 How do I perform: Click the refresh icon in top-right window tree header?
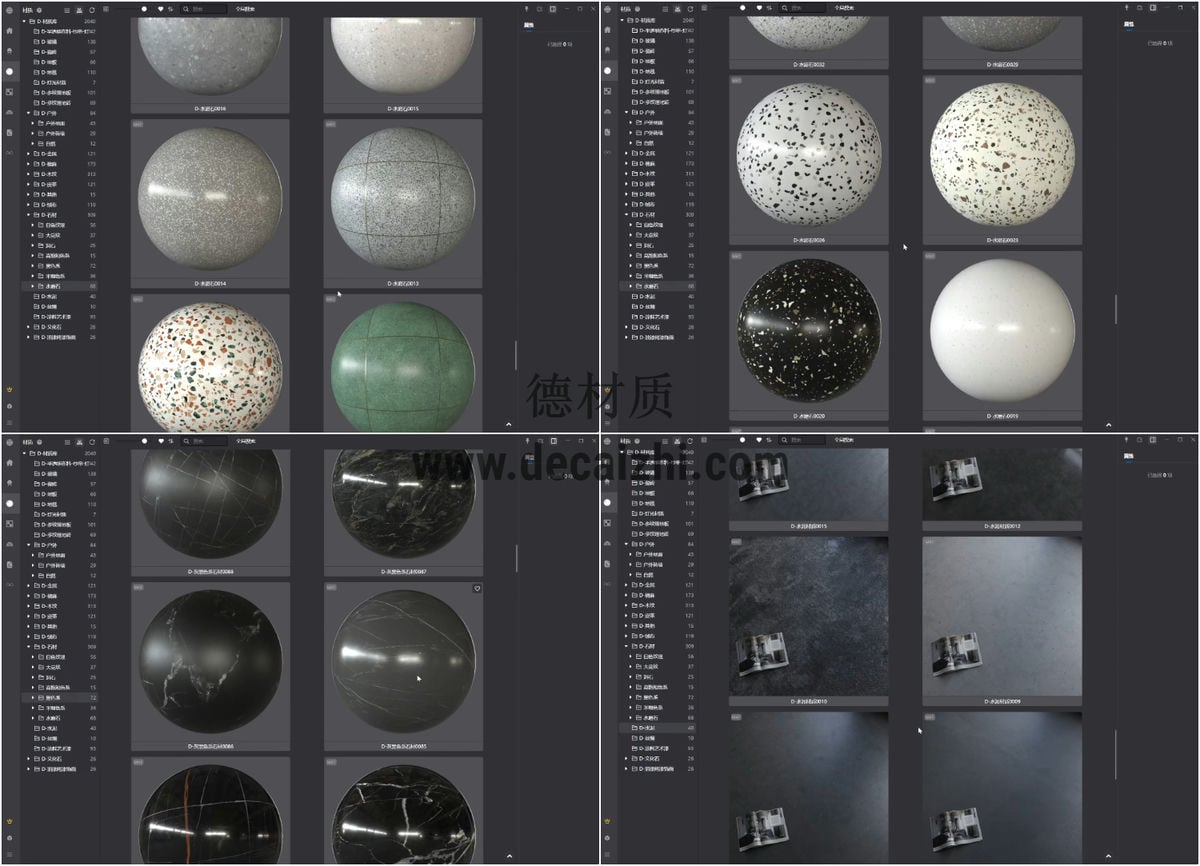pos(690,8)
